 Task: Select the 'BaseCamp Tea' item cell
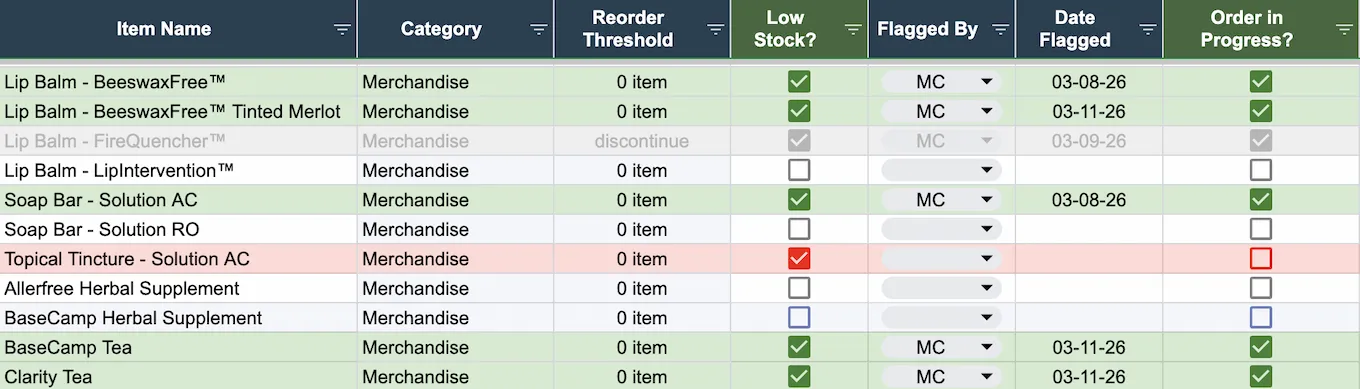178,347
